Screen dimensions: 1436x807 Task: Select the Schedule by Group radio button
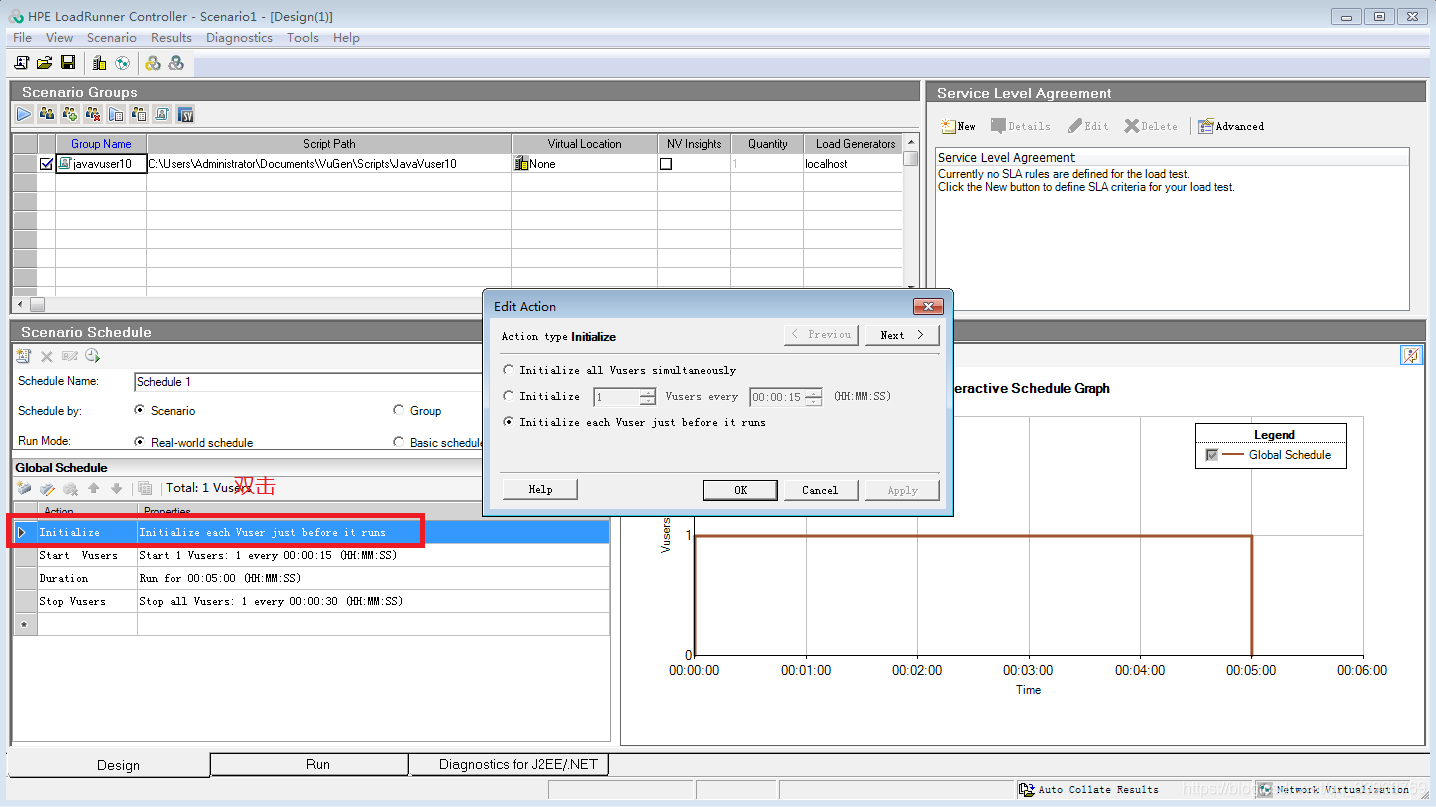tap(399, 410)
